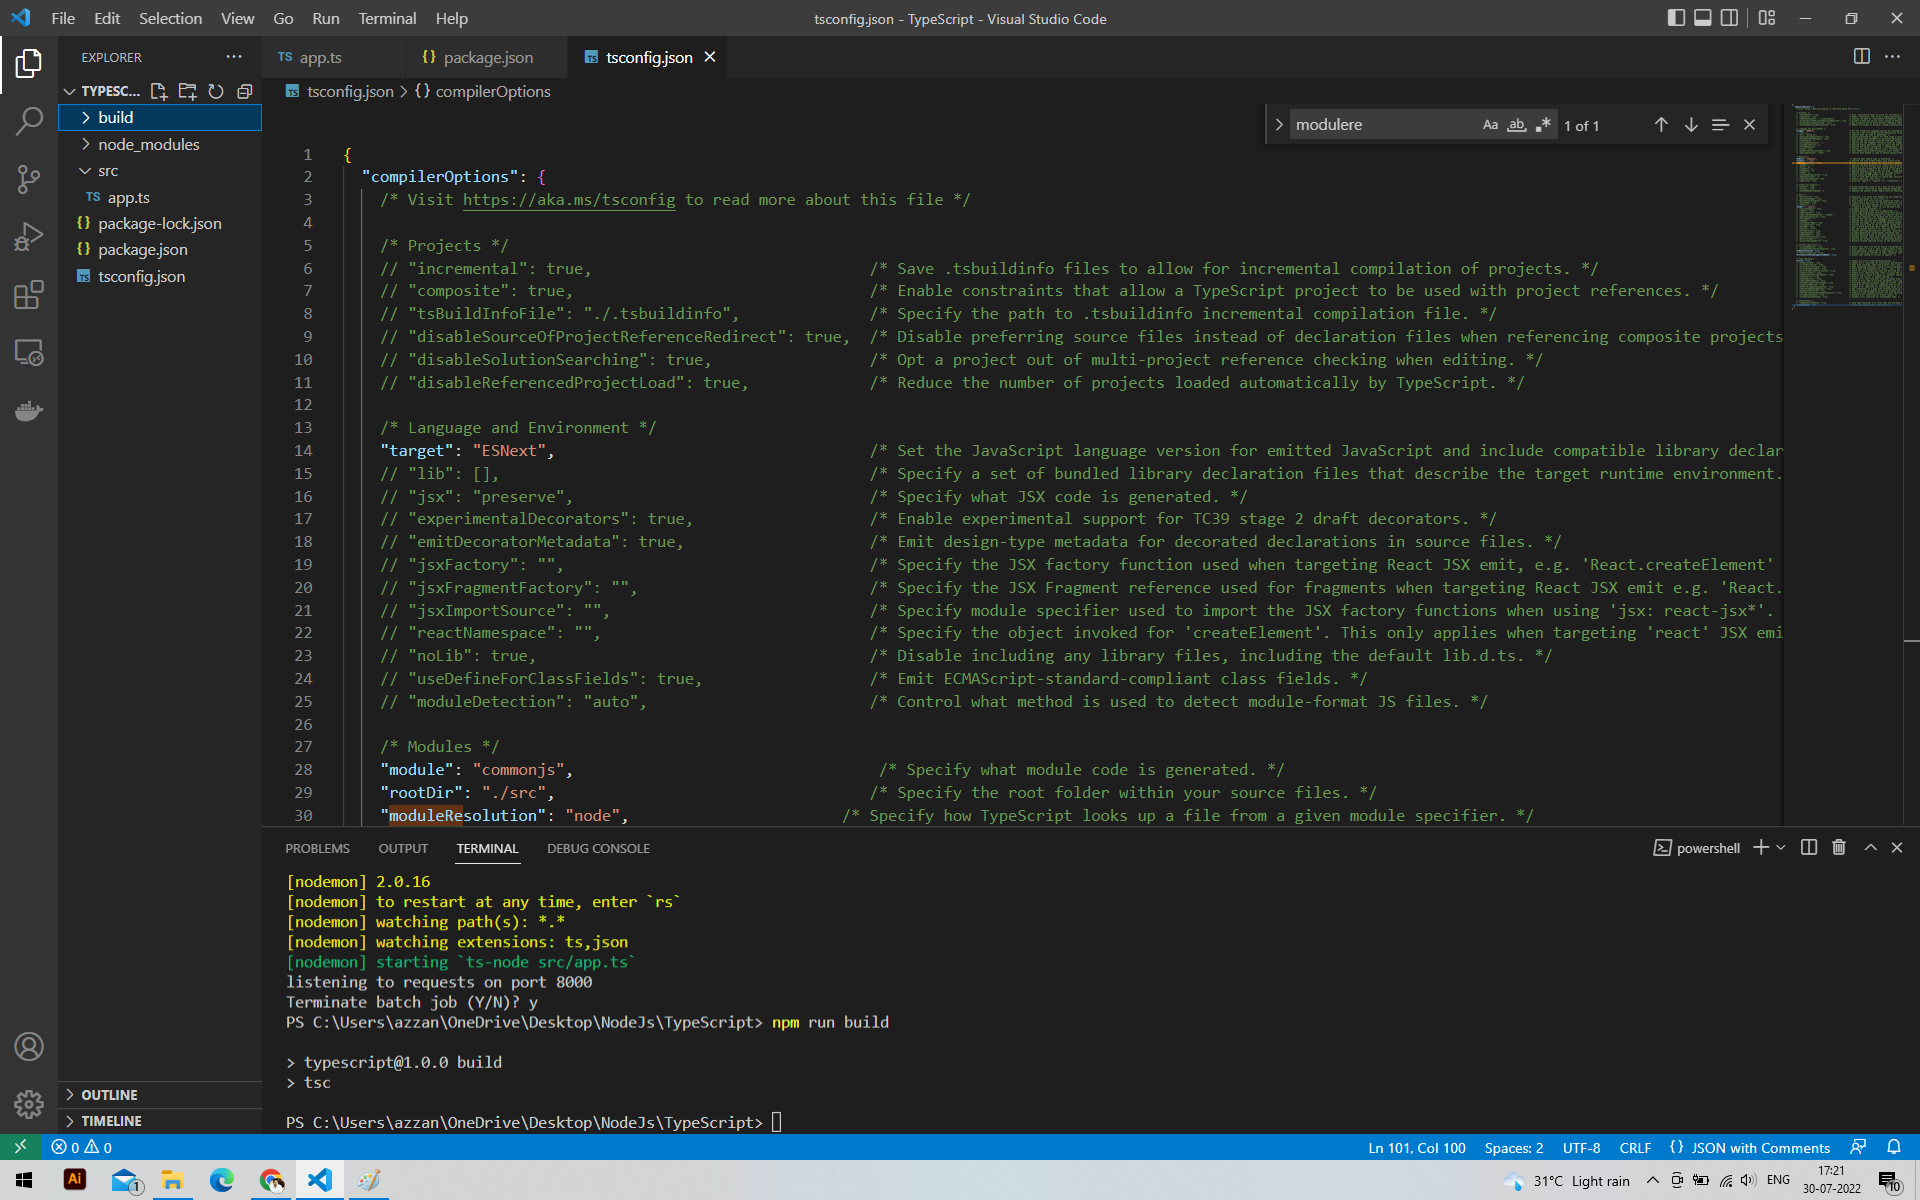The width and height of the screenshot is (1920, 1200).
Task: Split the editor to the right
Action: 1861,57
